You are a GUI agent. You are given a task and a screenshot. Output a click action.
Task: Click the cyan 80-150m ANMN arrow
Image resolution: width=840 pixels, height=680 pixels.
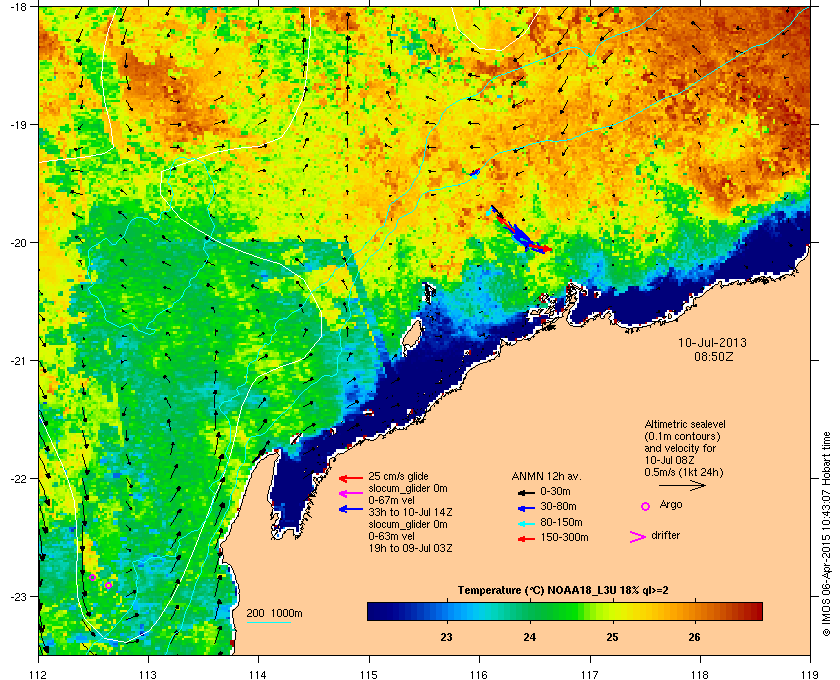pyautogui.click(x=526, y=523)
